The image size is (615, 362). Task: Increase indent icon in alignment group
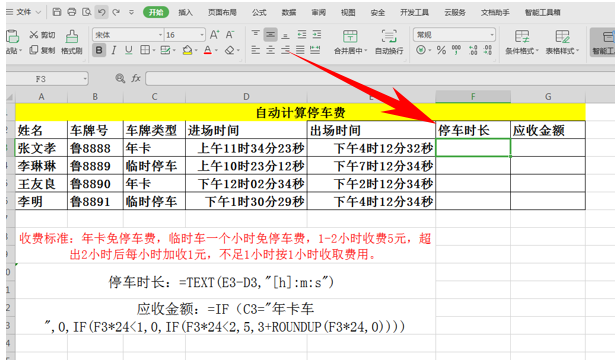[317, 35]
